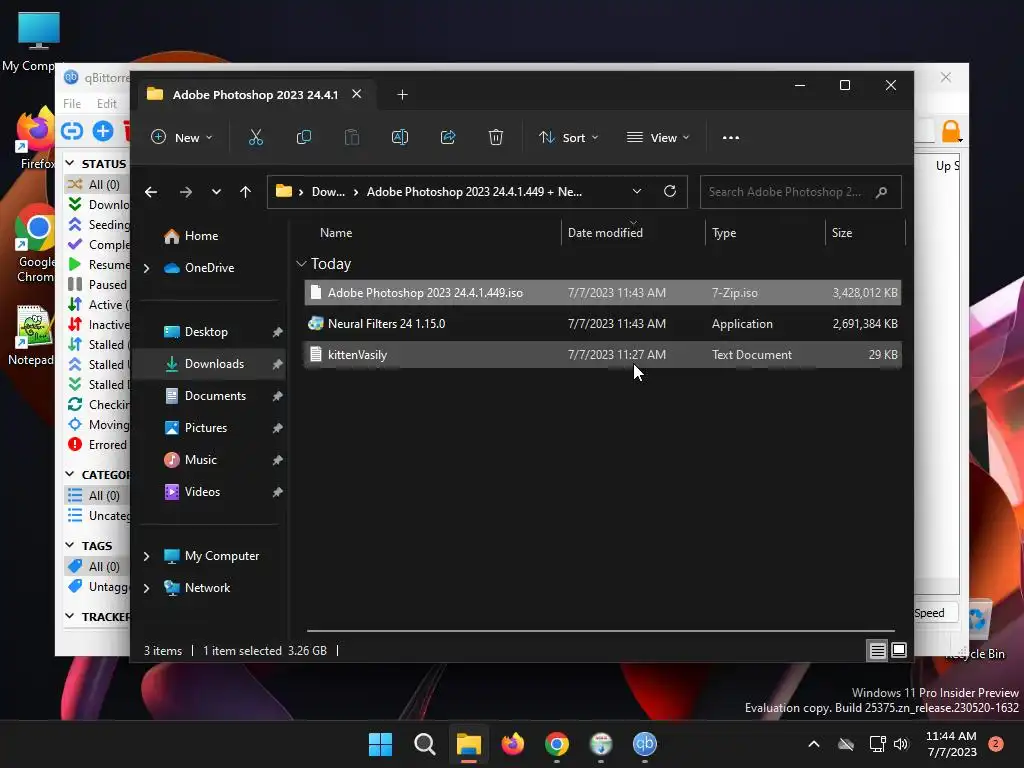Expand My Computer in navigation pane
The width and height of the screenshot is (1024, 768).
click(146, 556)
